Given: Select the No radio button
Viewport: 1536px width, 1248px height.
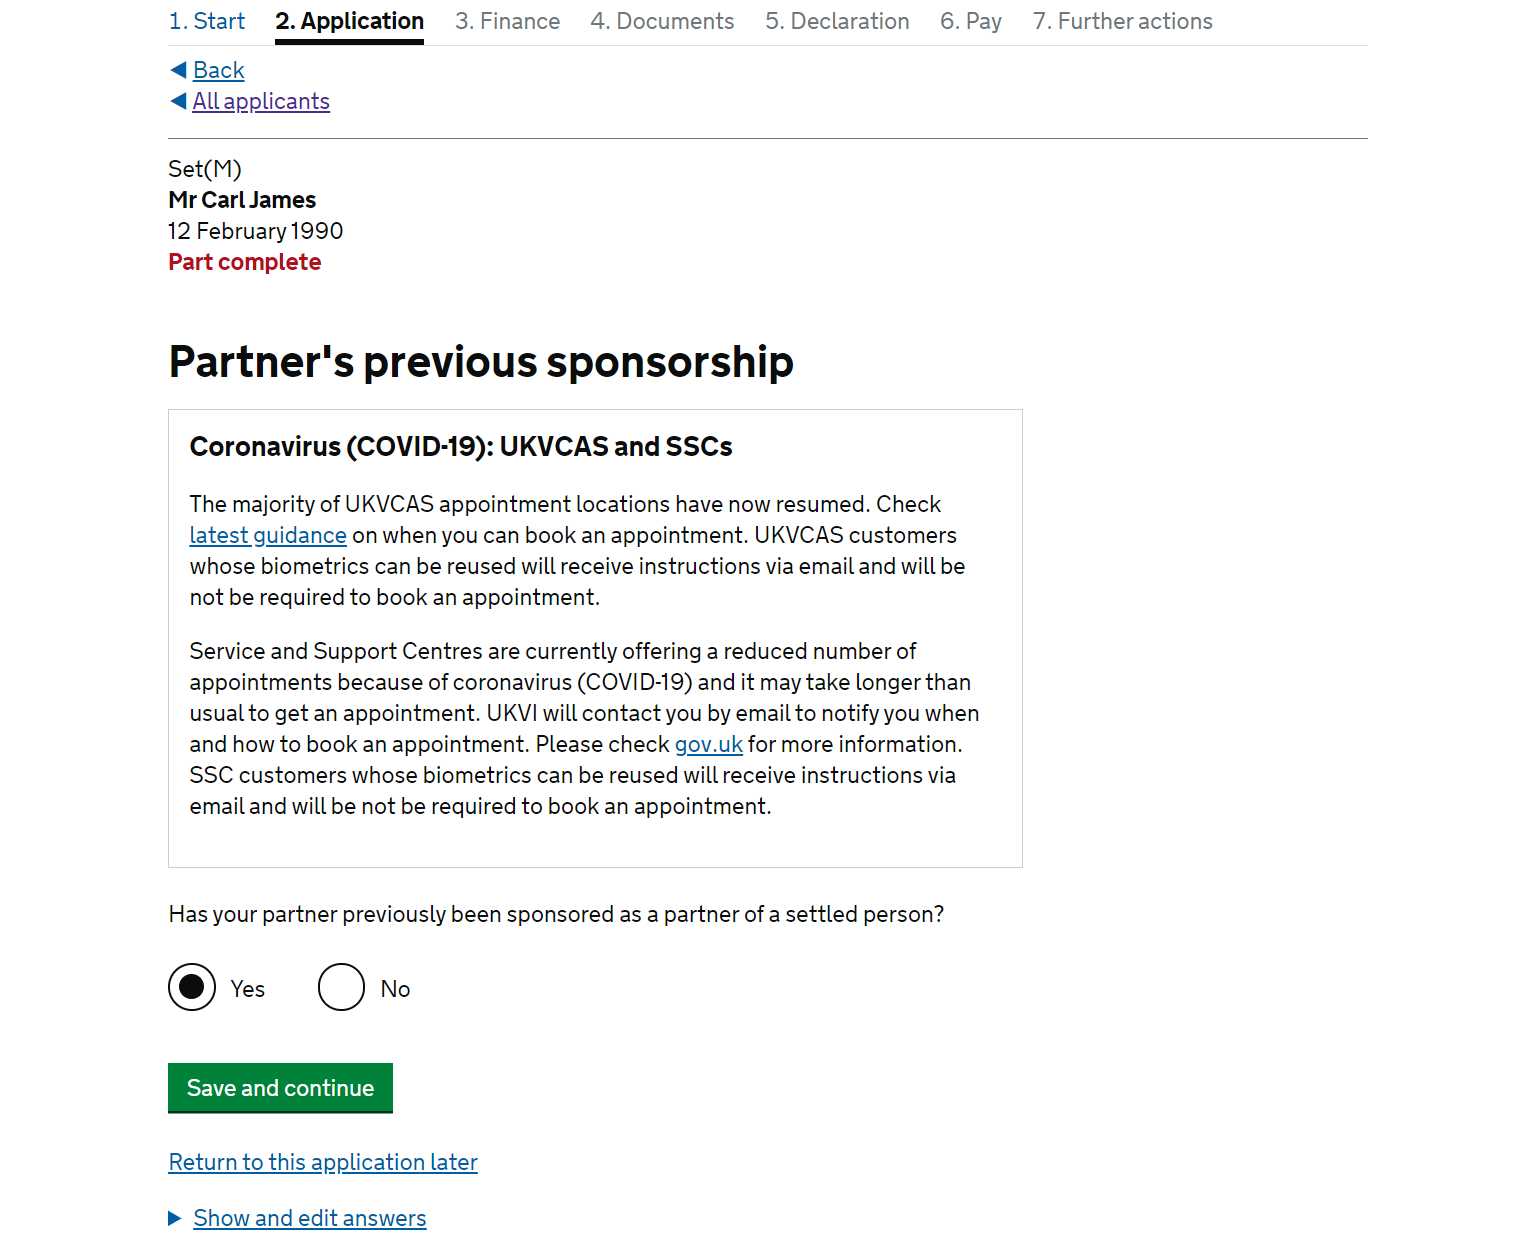Looking at the screenshot, I should click(x=342, y=987).
